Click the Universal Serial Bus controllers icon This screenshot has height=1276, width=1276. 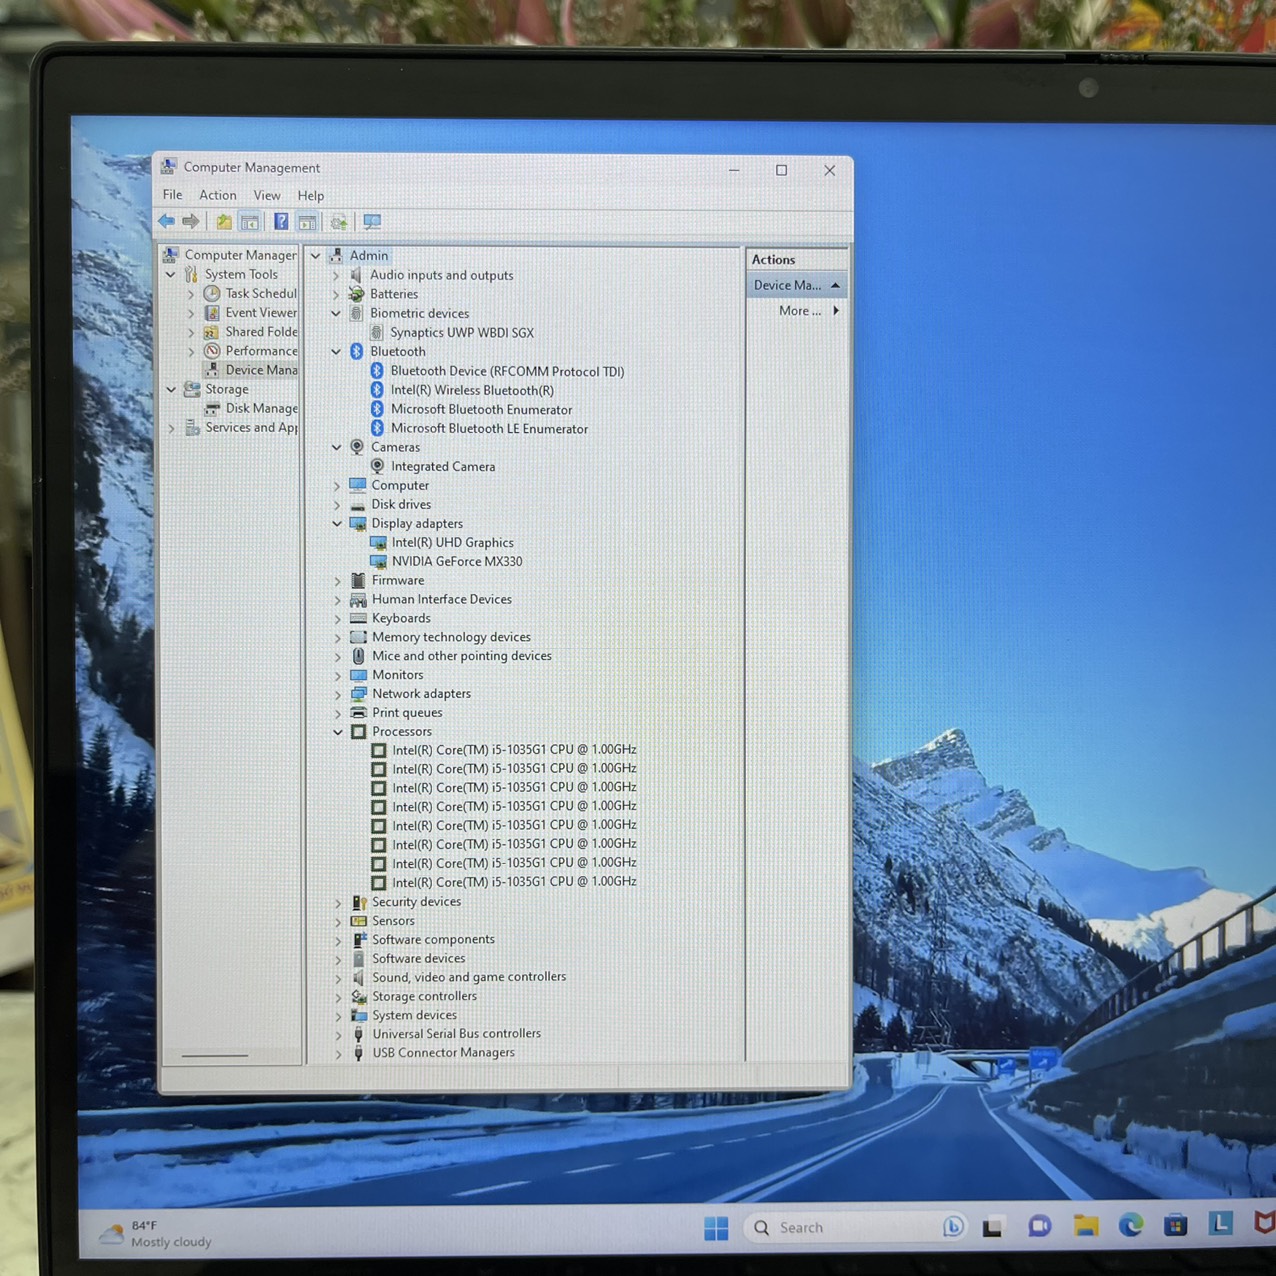click(359, 1034)
